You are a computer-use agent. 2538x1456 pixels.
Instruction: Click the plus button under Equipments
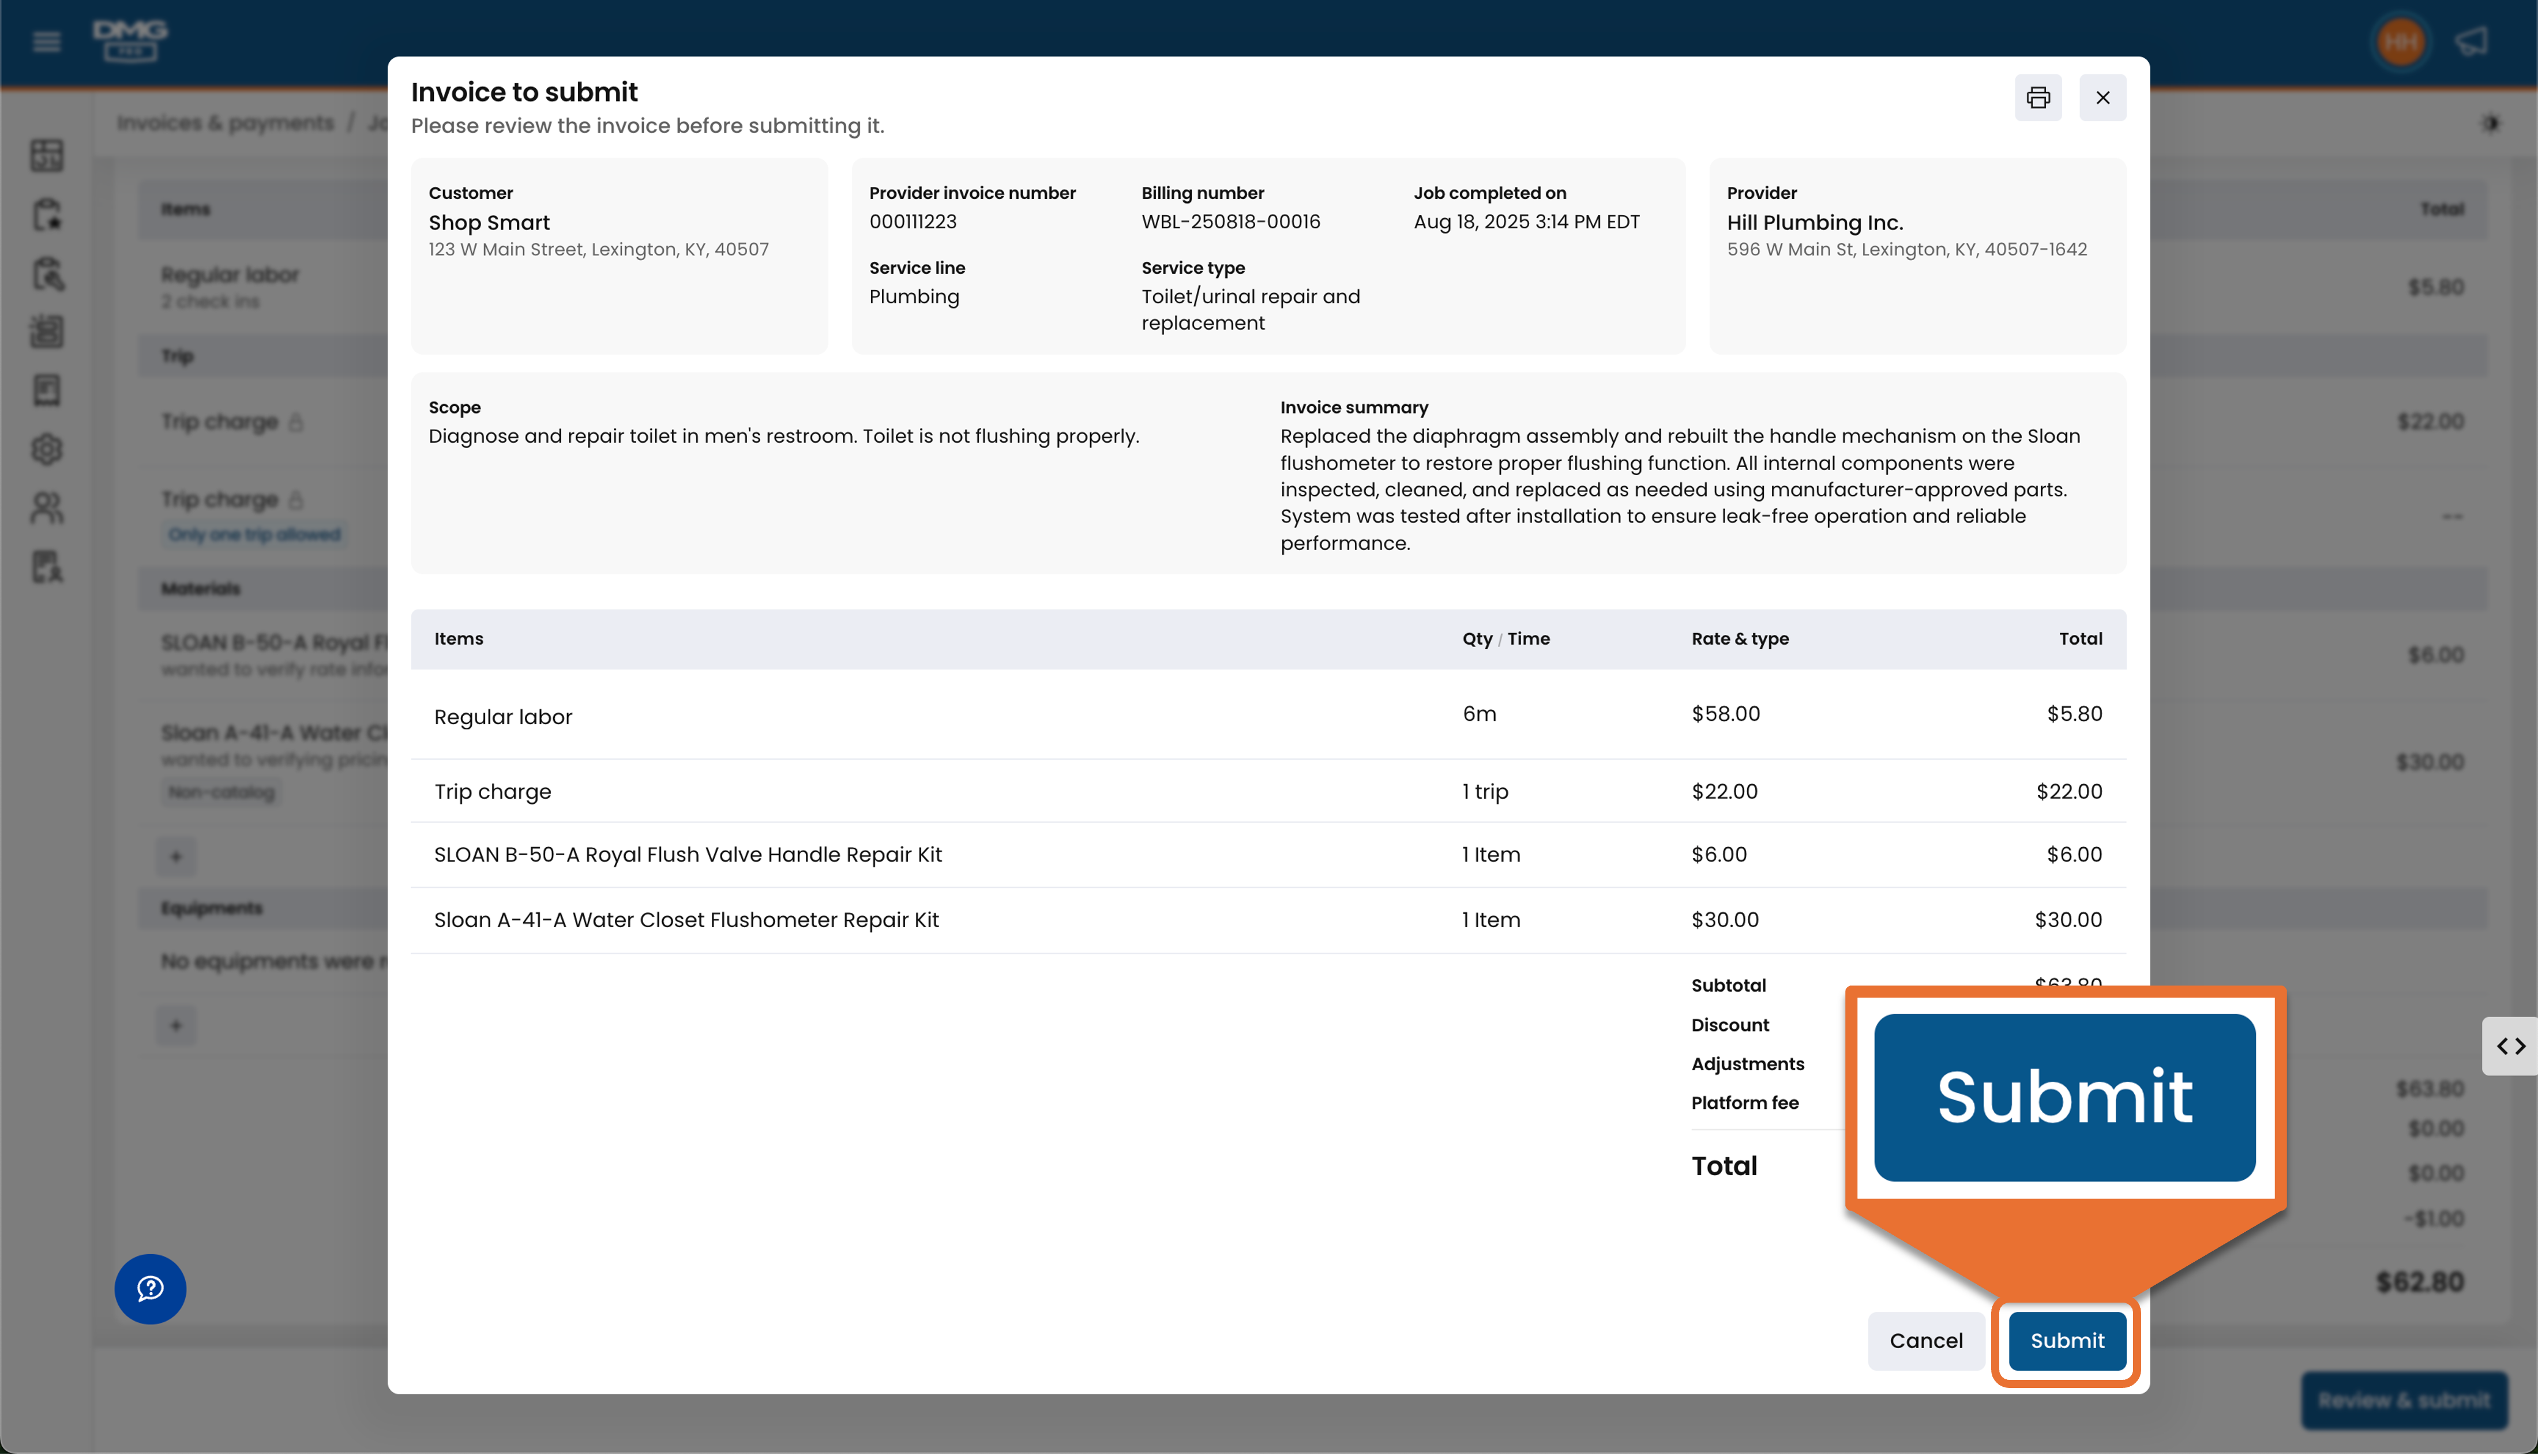(176, 1025)
